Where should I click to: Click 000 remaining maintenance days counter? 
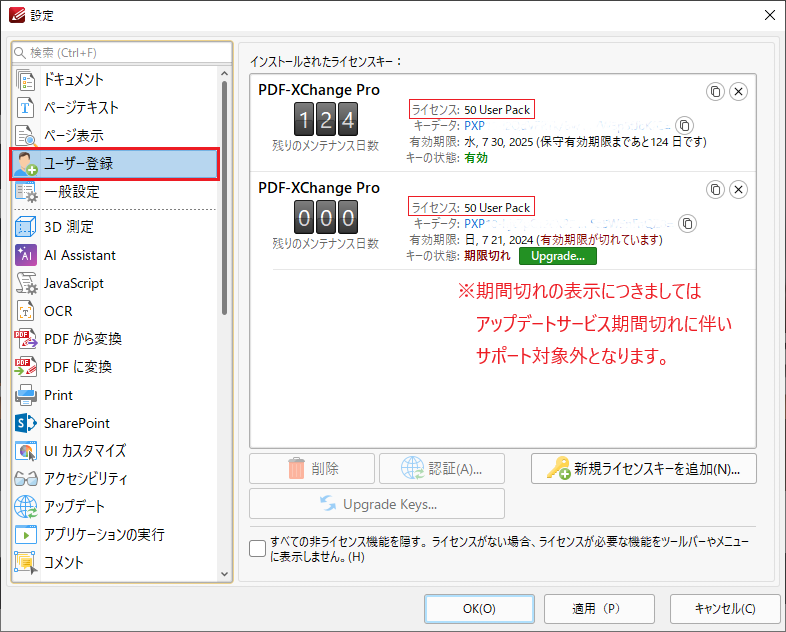coord(326,218)
